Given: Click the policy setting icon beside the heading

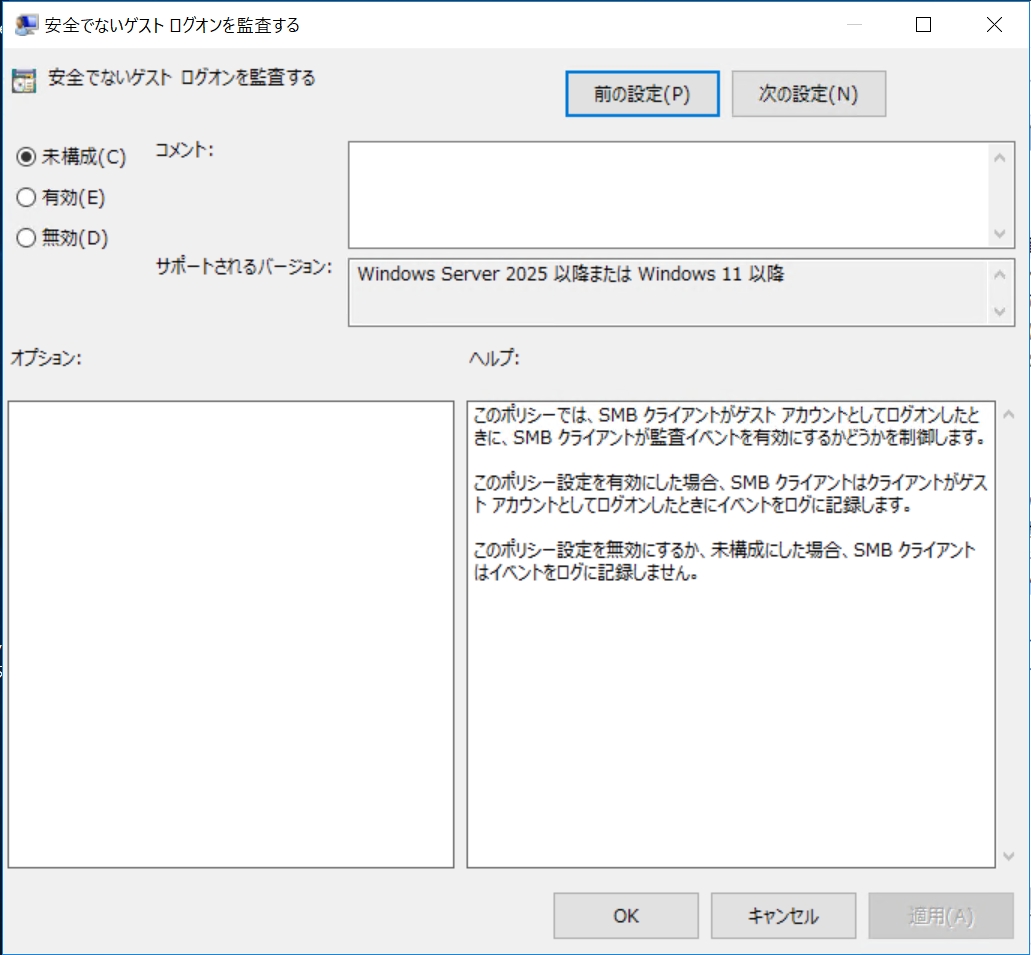Looking at the screenshot, I should (x=24, y=81).
